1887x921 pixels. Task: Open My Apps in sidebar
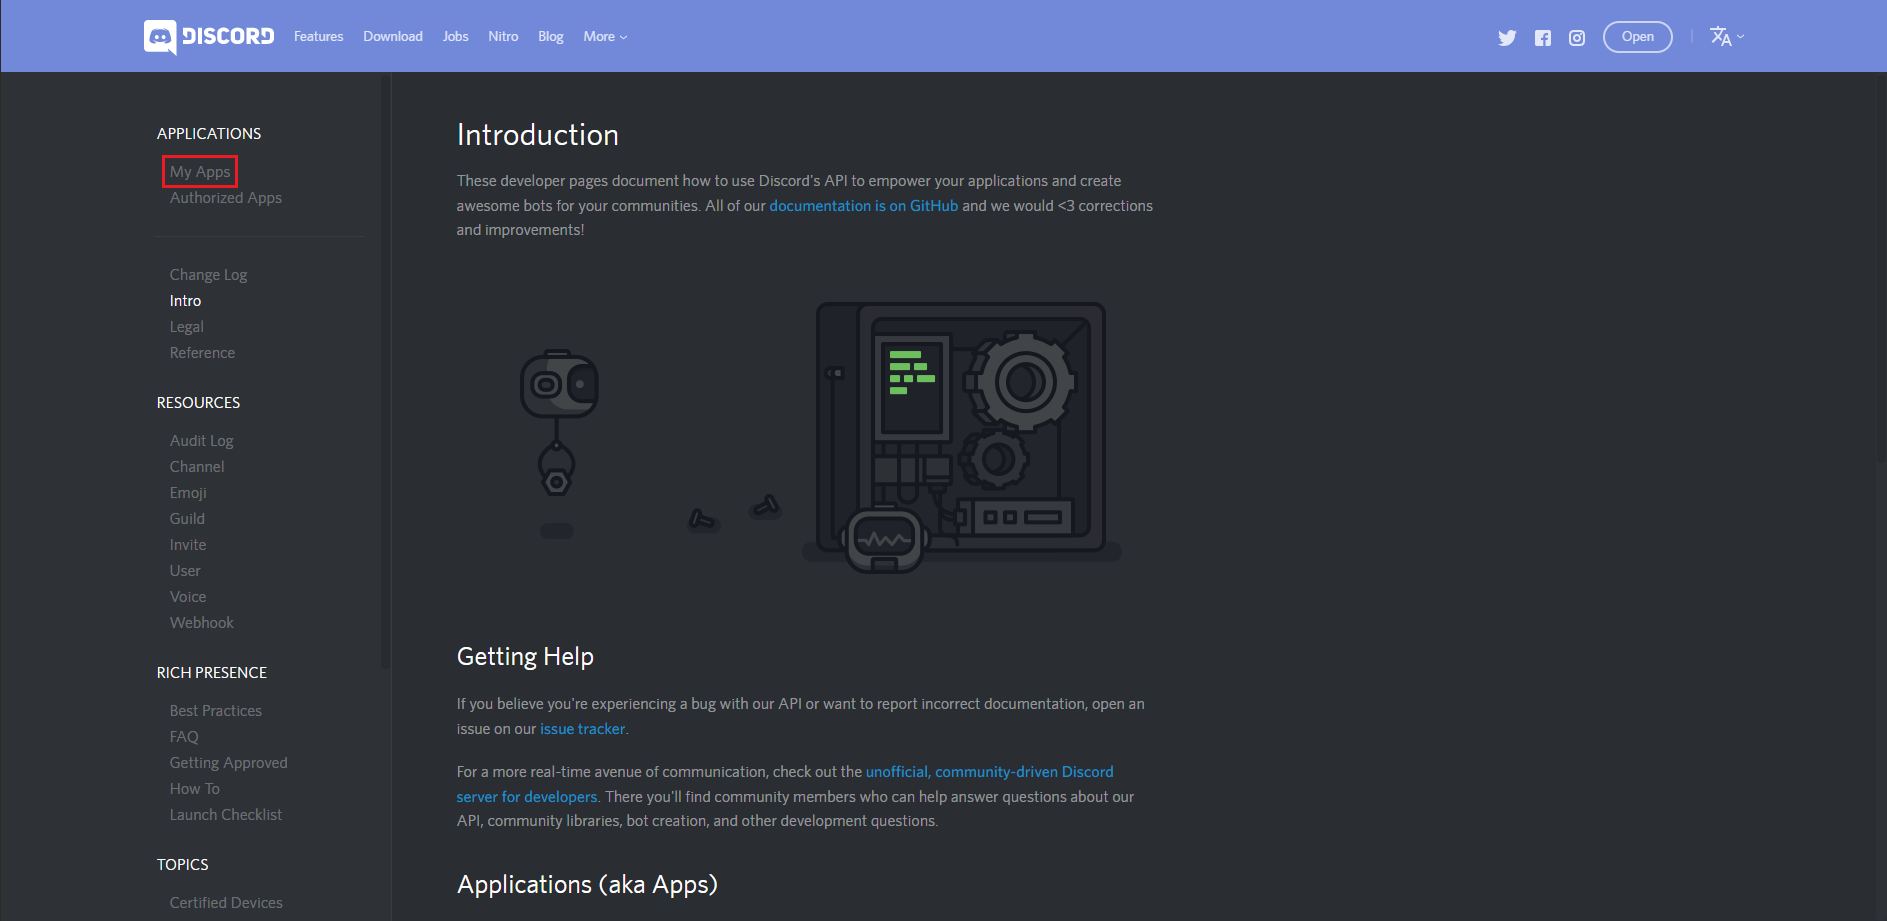click(200, 172)
